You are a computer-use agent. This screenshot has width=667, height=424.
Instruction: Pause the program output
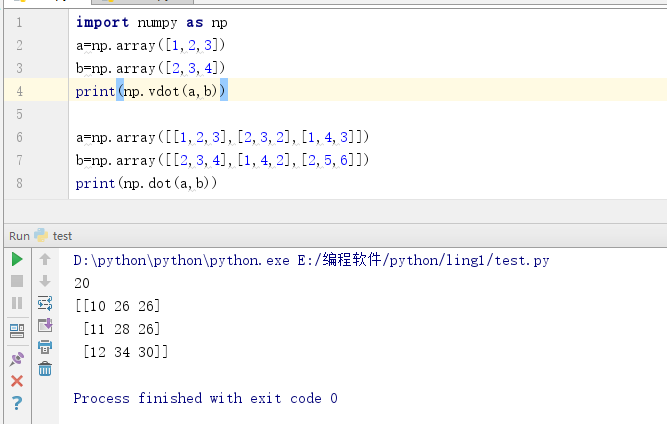coord(17,303)
